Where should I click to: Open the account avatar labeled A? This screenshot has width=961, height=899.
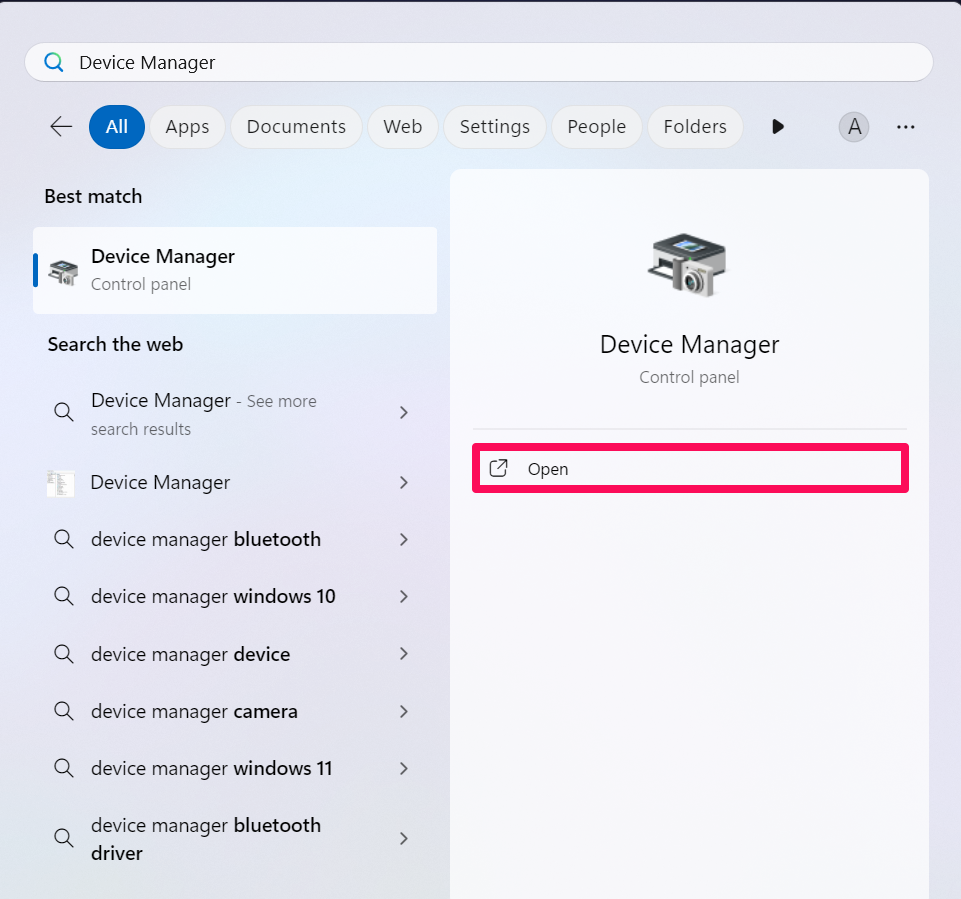(854, 127)
